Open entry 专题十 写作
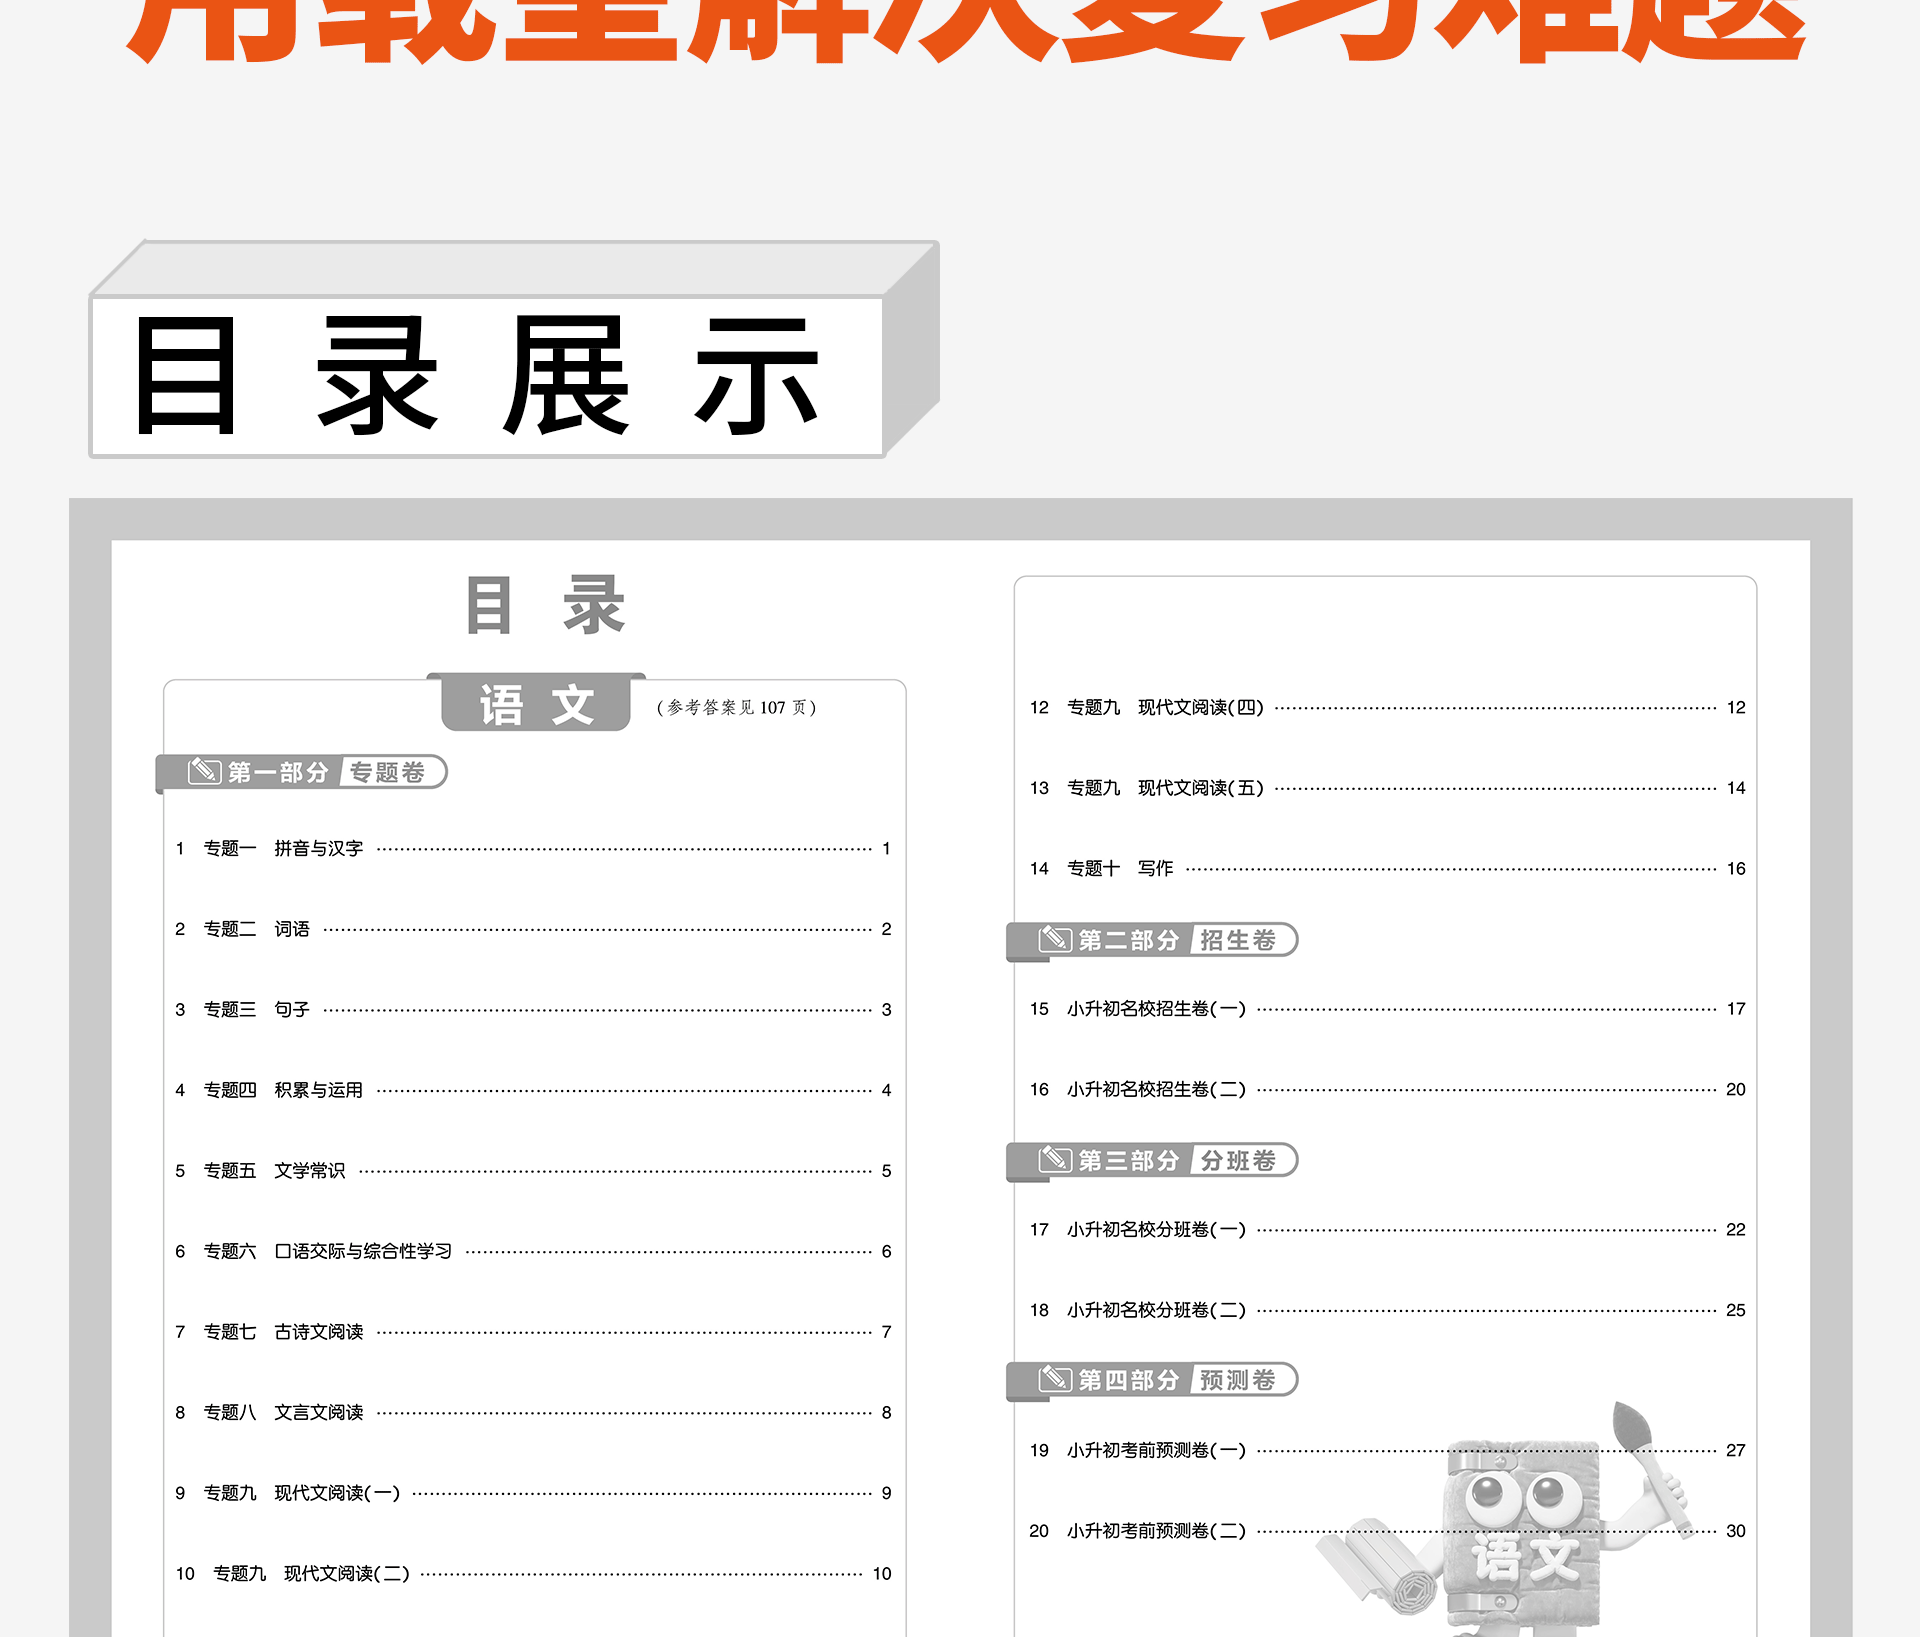 tap(1120, 868)
